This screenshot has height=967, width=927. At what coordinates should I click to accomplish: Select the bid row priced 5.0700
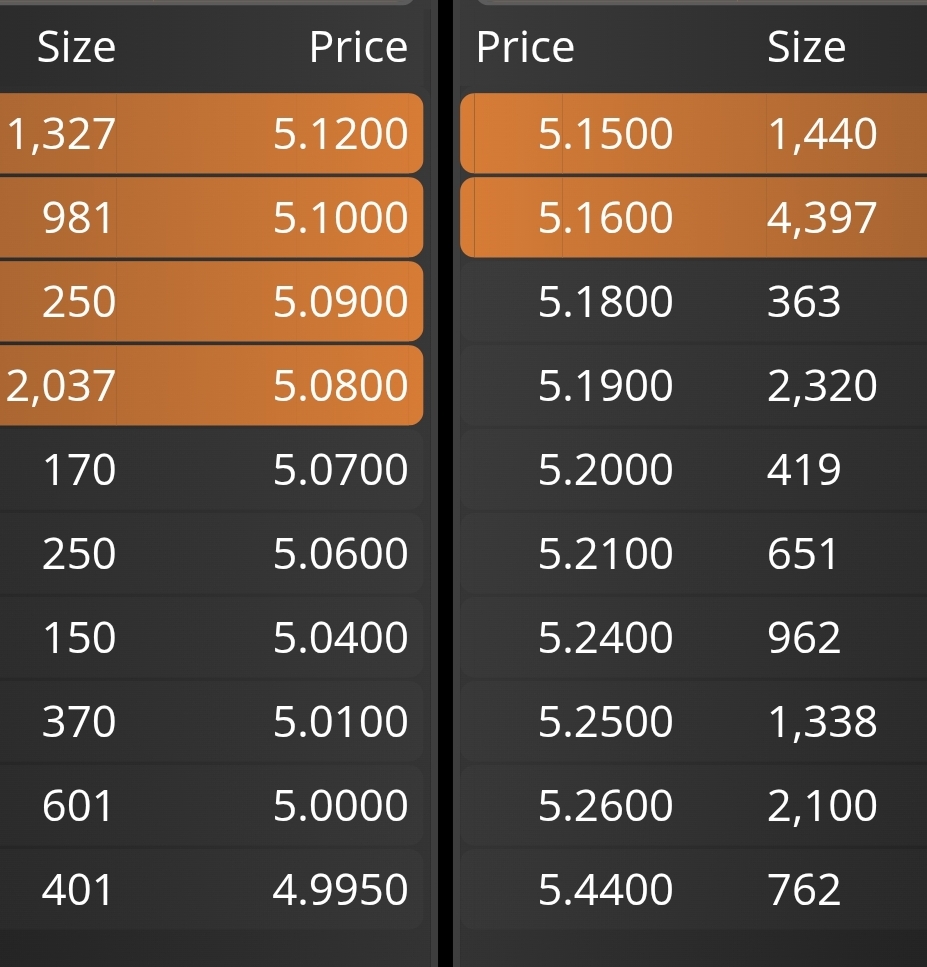coord(212,469)
